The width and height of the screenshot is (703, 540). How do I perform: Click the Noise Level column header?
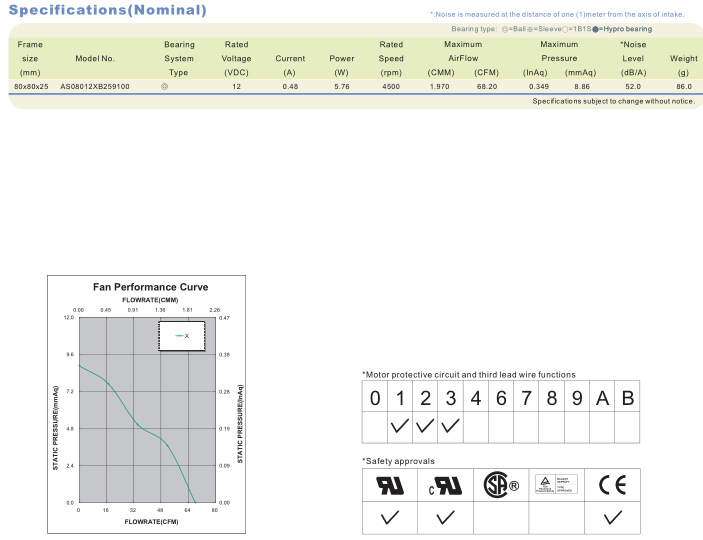tap(633, 58)
